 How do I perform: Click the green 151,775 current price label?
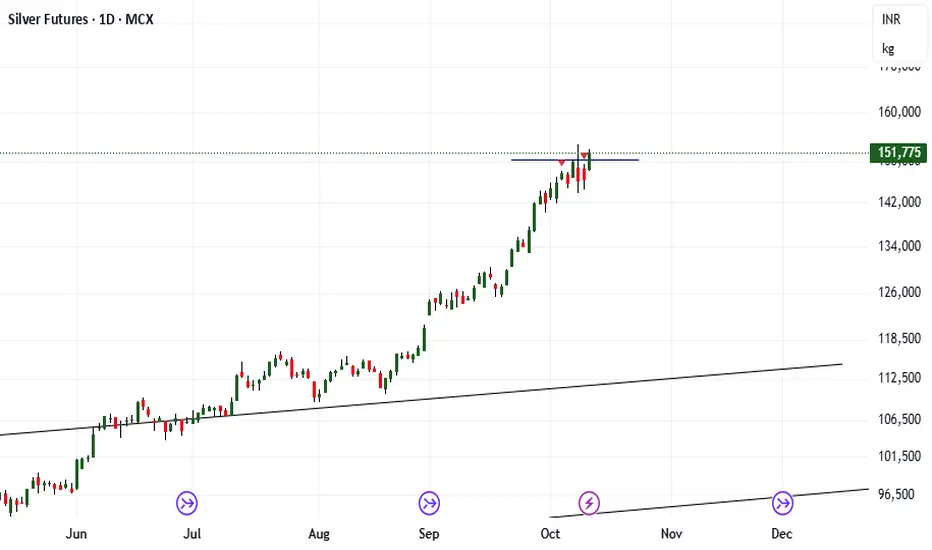tap(900, 153)
